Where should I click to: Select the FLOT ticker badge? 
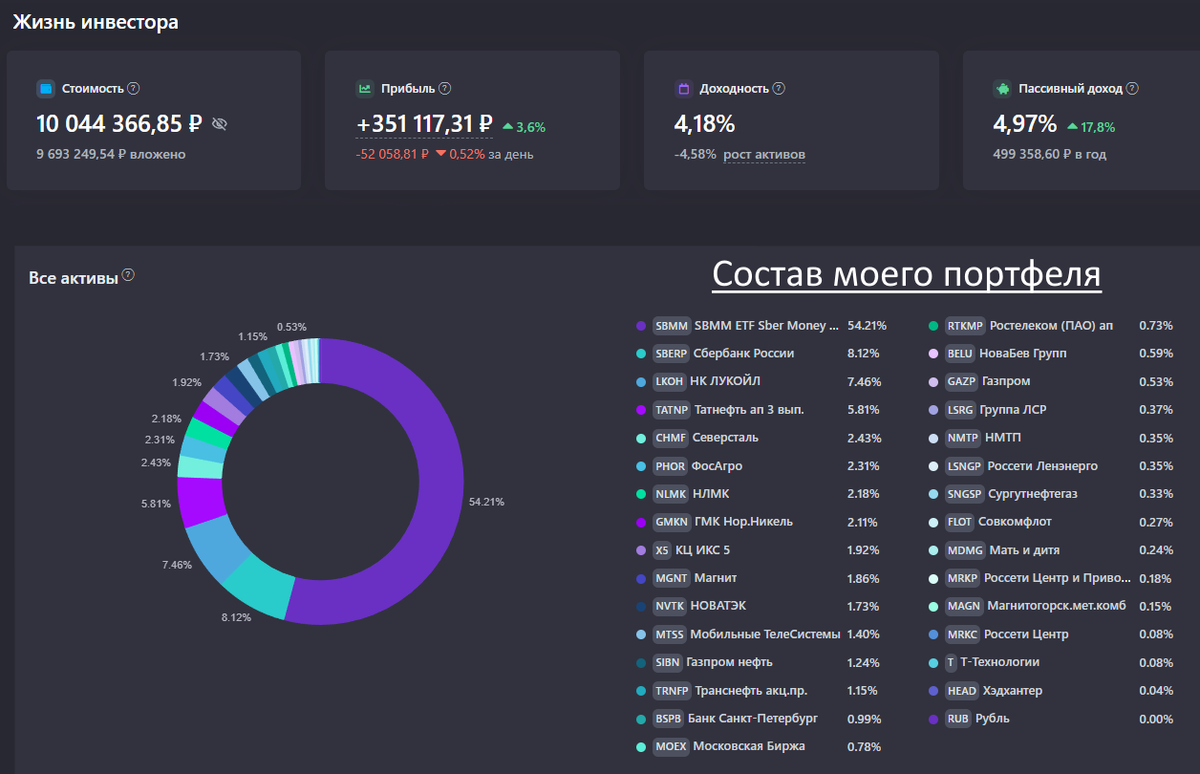(x=961, y=522)
